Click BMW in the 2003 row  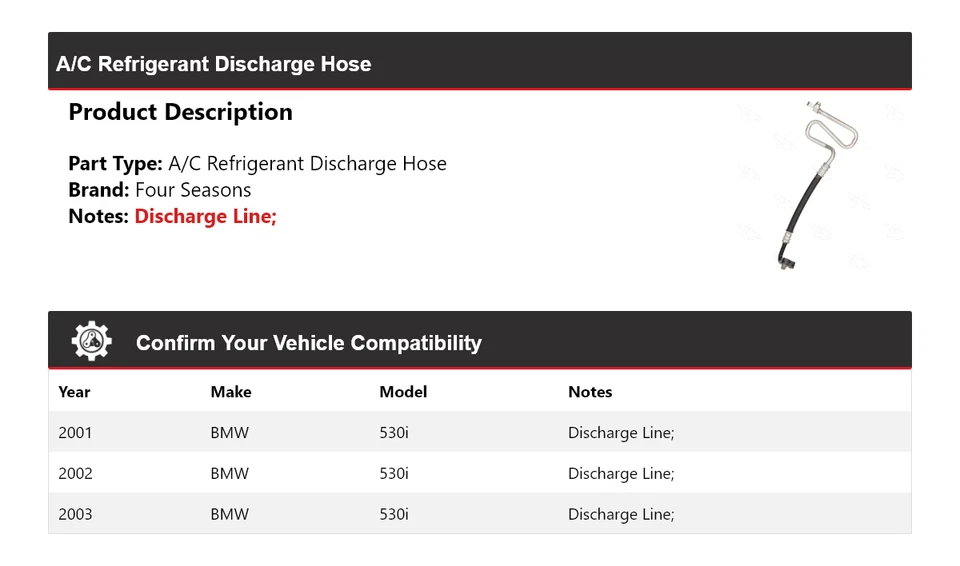[229, 514]
